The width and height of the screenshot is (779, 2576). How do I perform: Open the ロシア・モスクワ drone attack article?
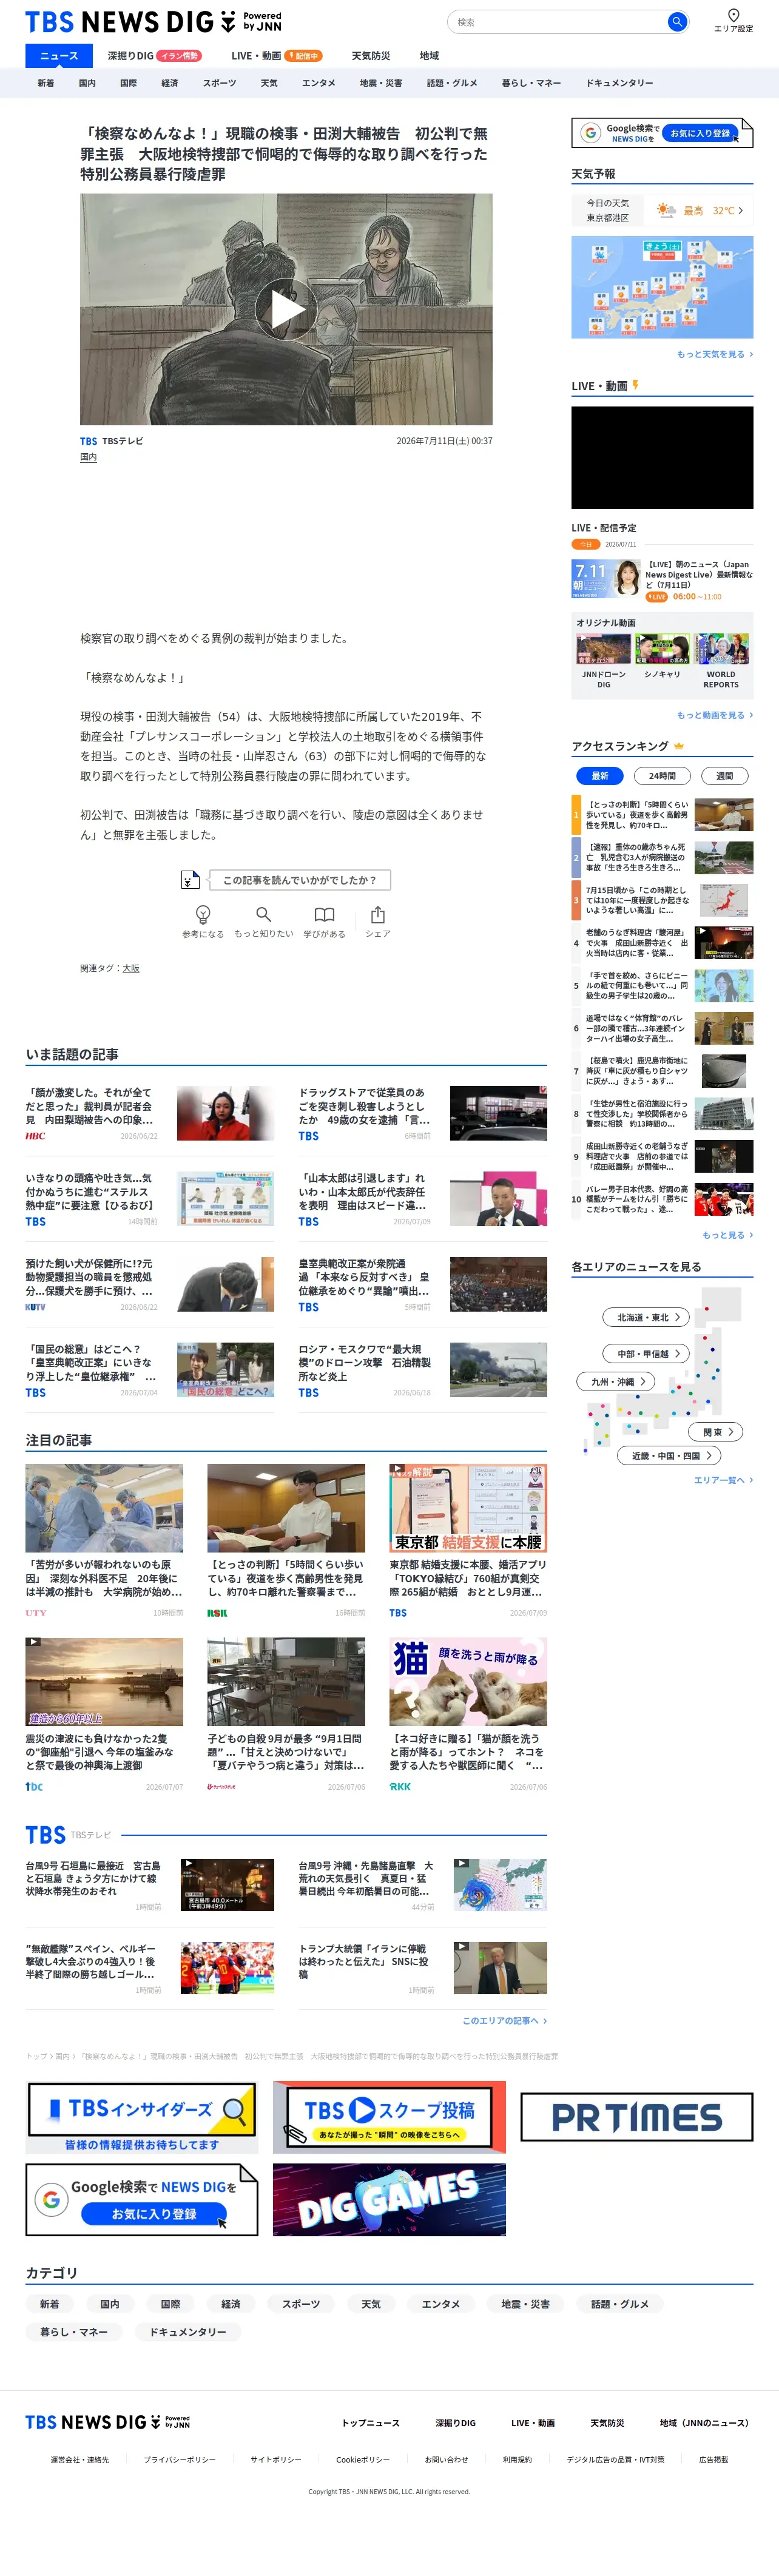click(x=422, y=1369)
